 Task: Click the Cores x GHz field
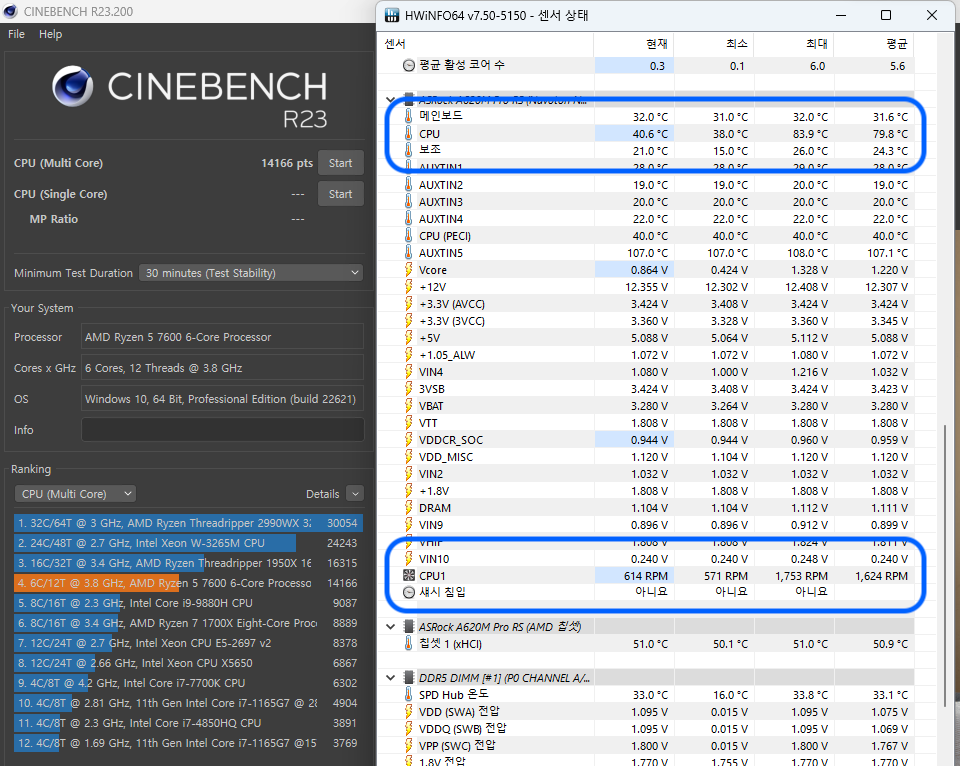(x=222, y=368)
